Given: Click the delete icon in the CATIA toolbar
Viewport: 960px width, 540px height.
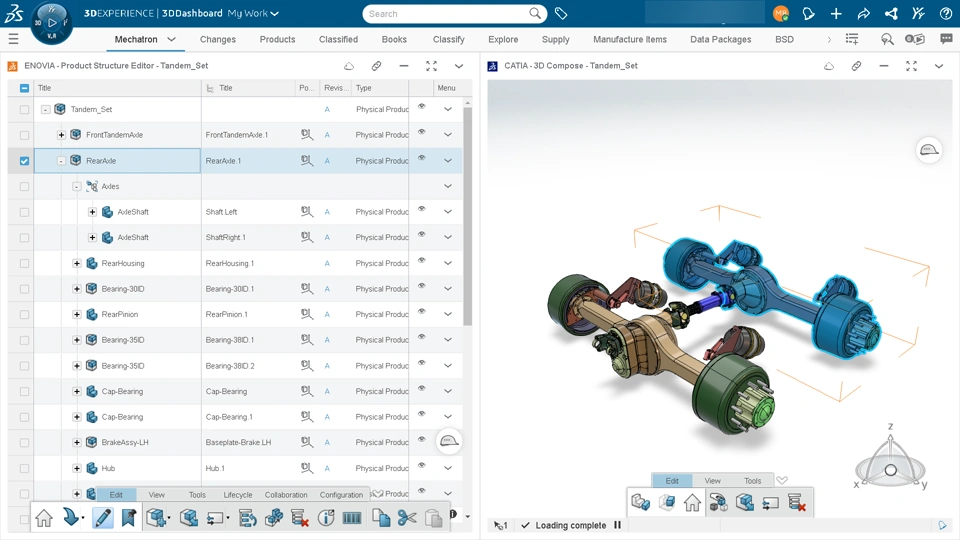Looking at the screenshot, I should pyautogui.click(x=797, y=503).
